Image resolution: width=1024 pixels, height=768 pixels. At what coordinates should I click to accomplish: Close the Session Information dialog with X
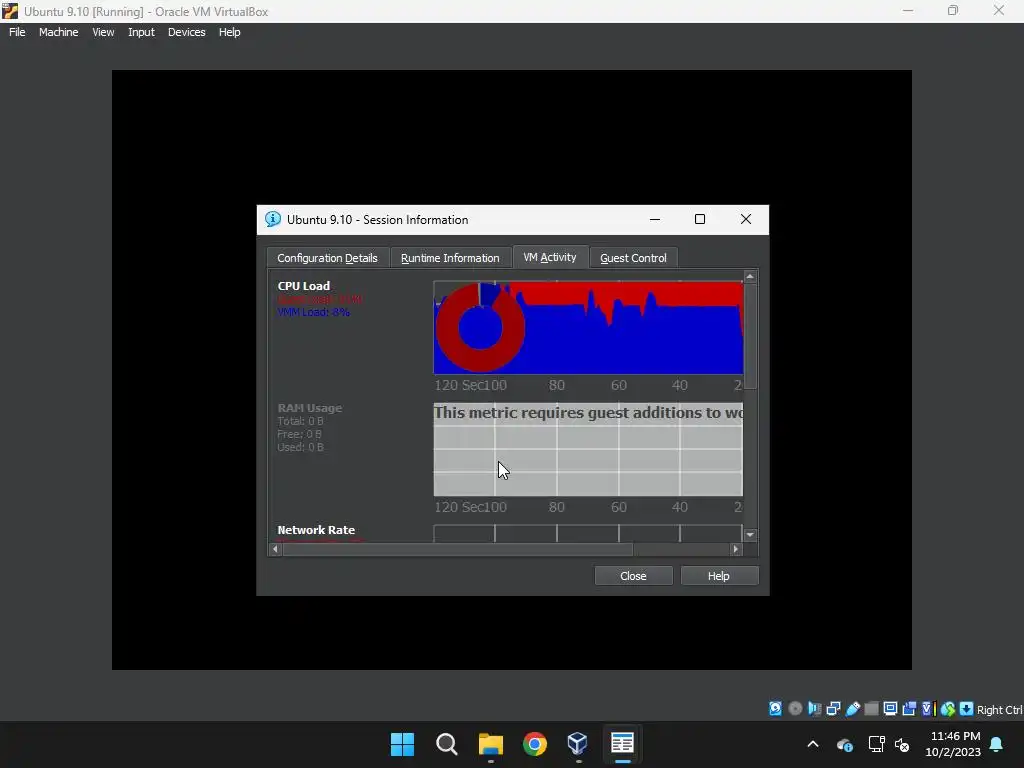tap(746, 219)
